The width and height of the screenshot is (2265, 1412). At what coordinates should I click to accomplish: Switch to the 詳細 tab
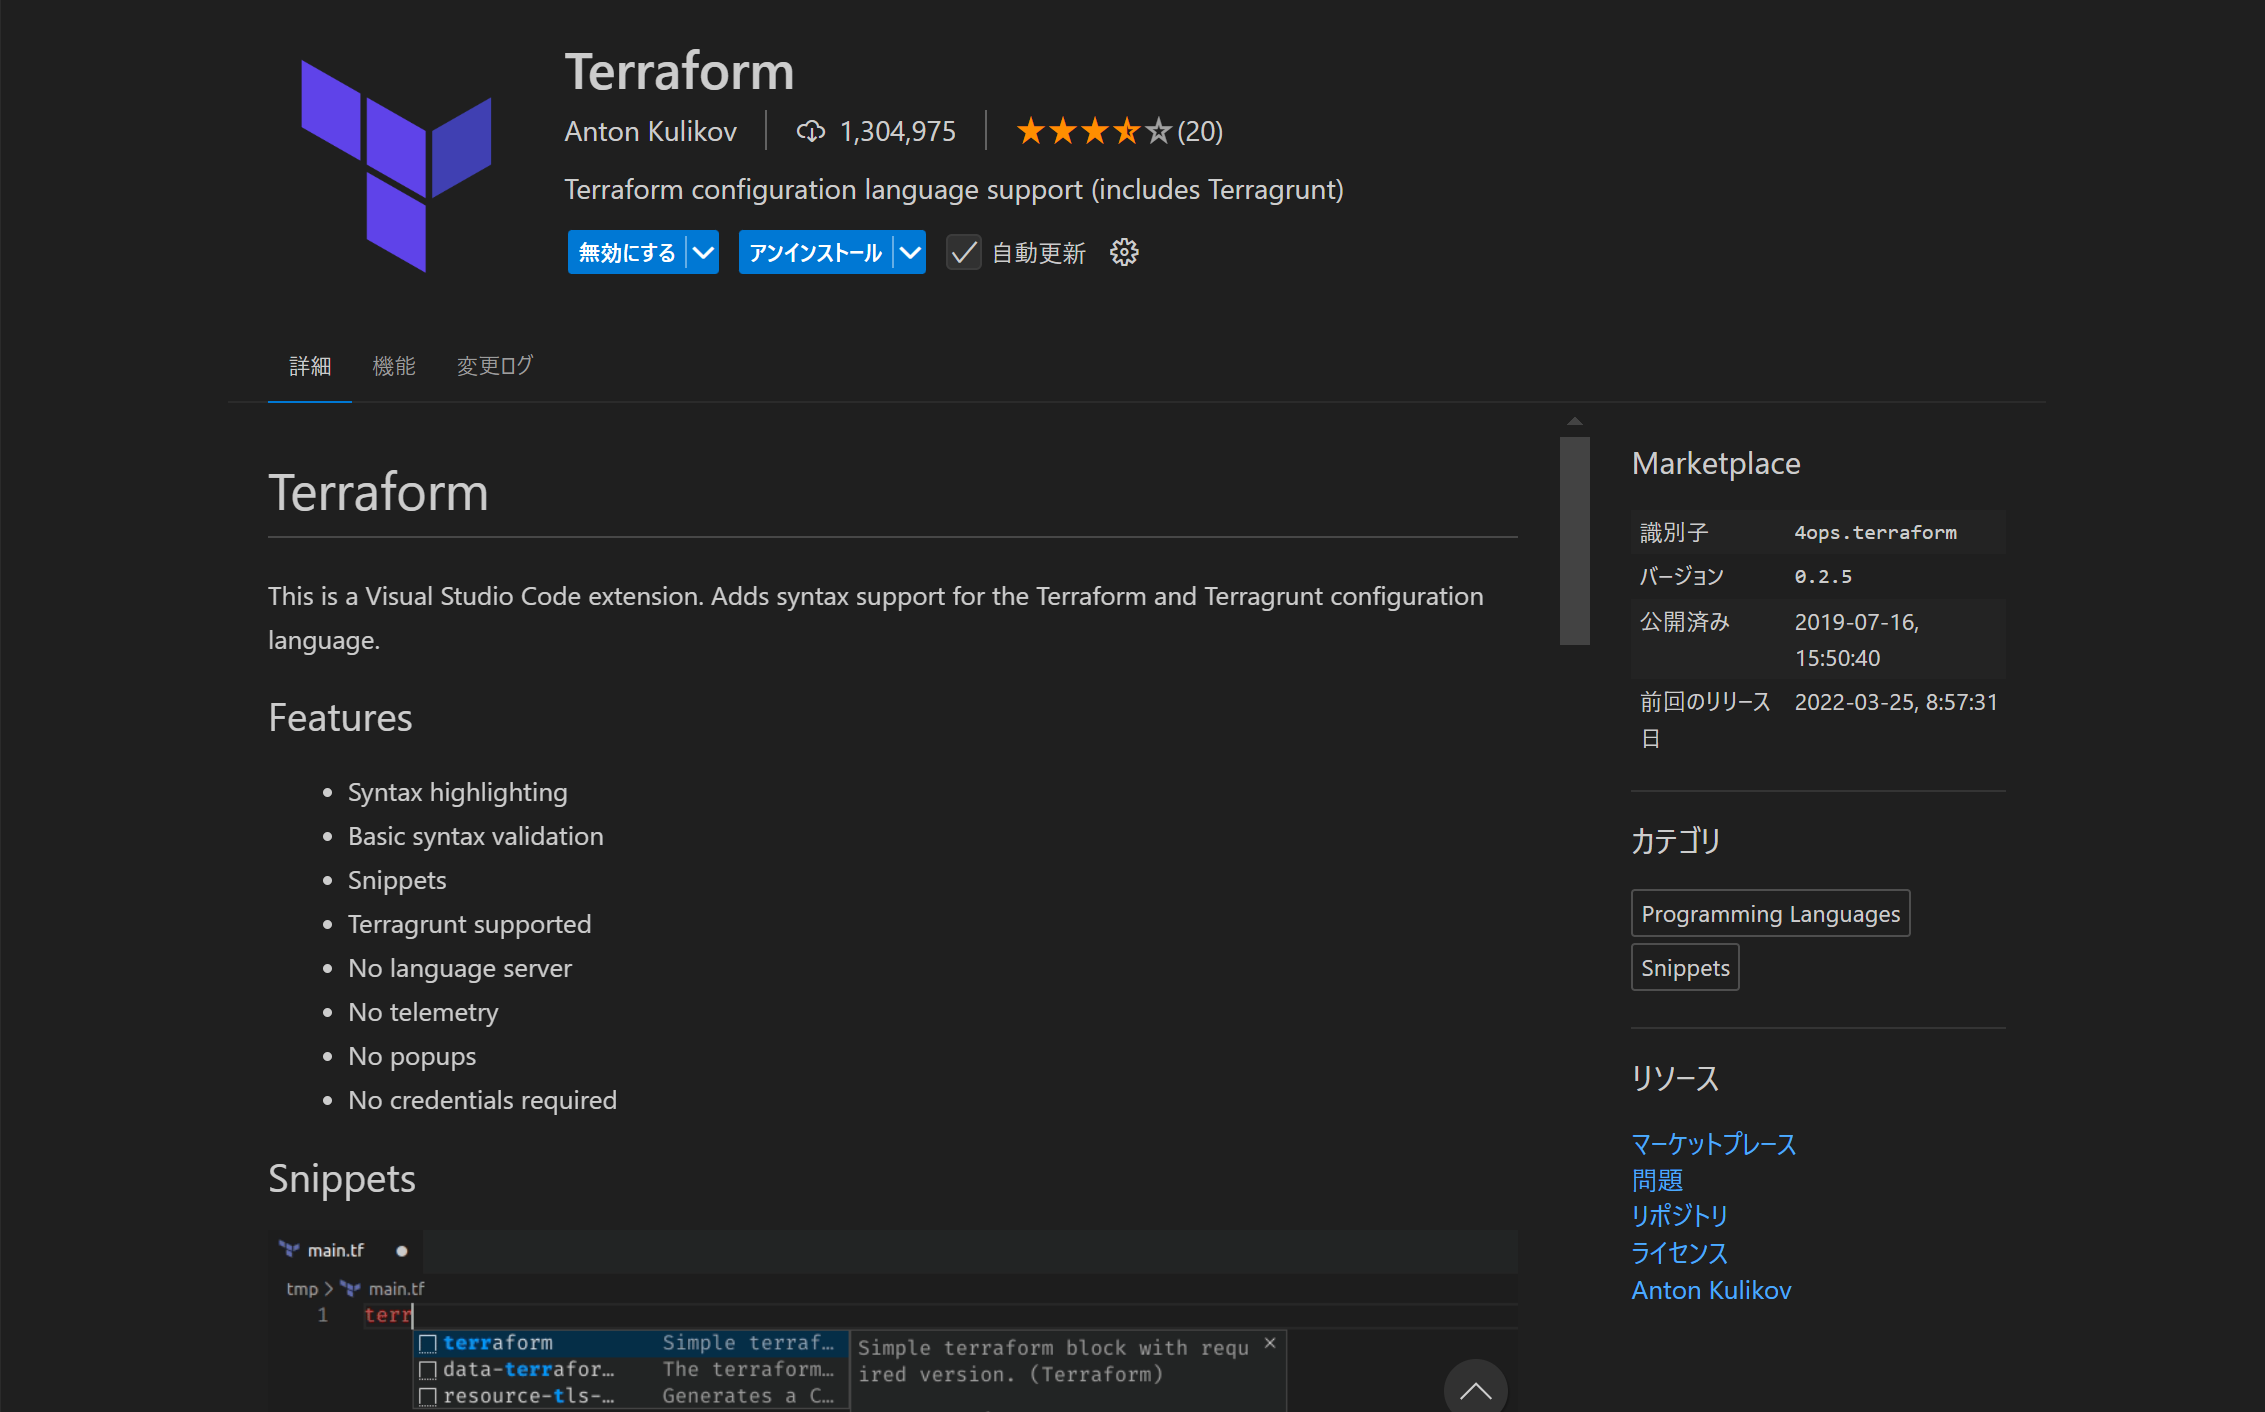tap(310, 366)
